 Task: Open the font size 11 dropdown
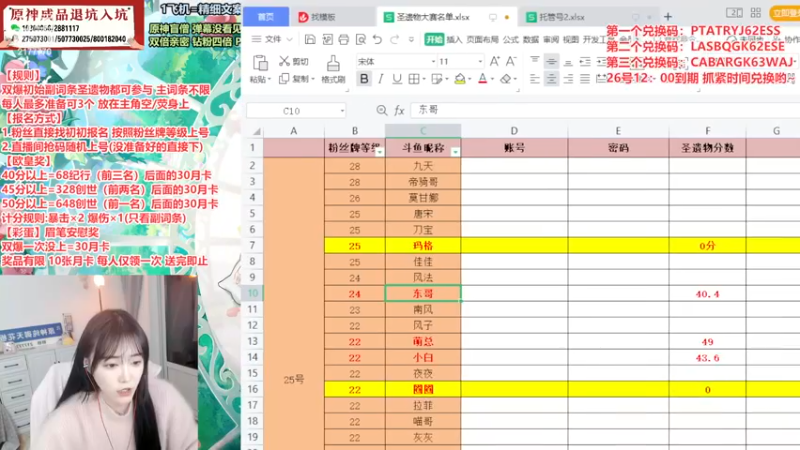(x=480, y=62)
